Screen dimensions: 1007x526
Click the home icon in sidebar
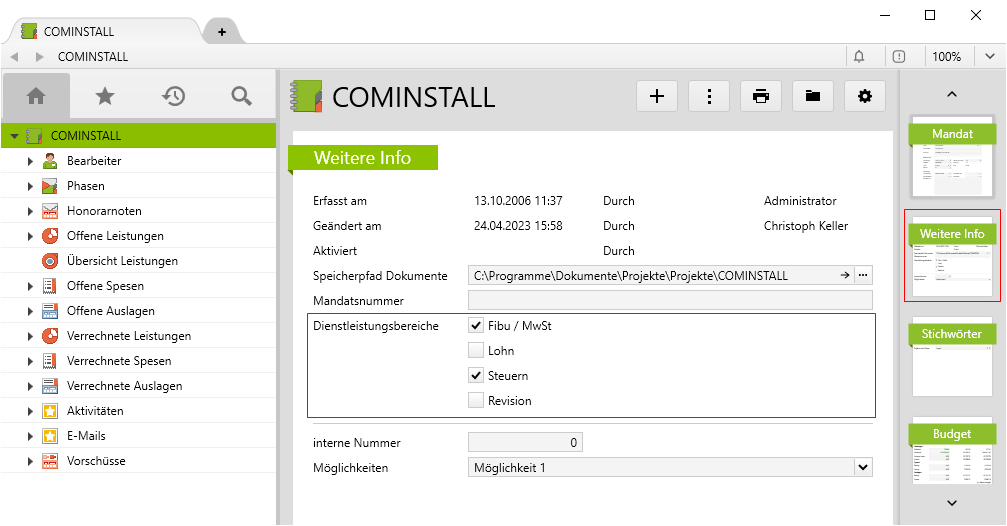36,96
